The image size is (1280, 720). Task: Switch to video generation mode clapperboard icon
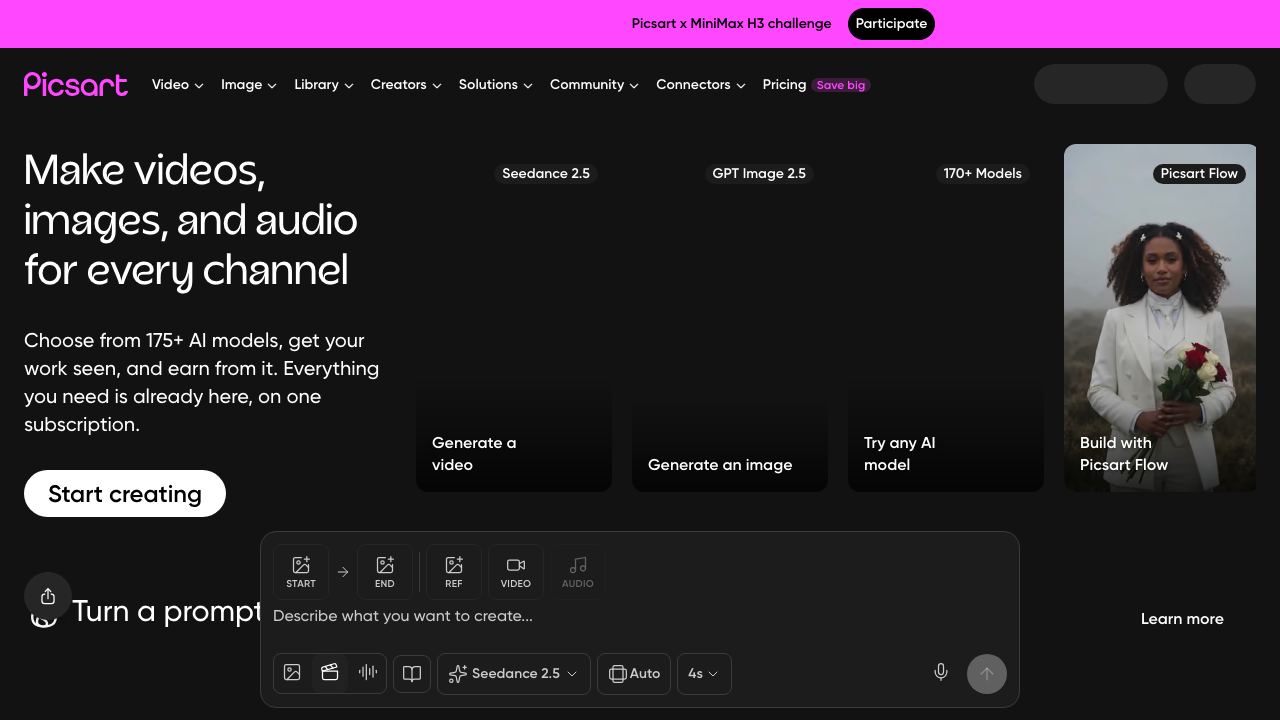(330, 673)
